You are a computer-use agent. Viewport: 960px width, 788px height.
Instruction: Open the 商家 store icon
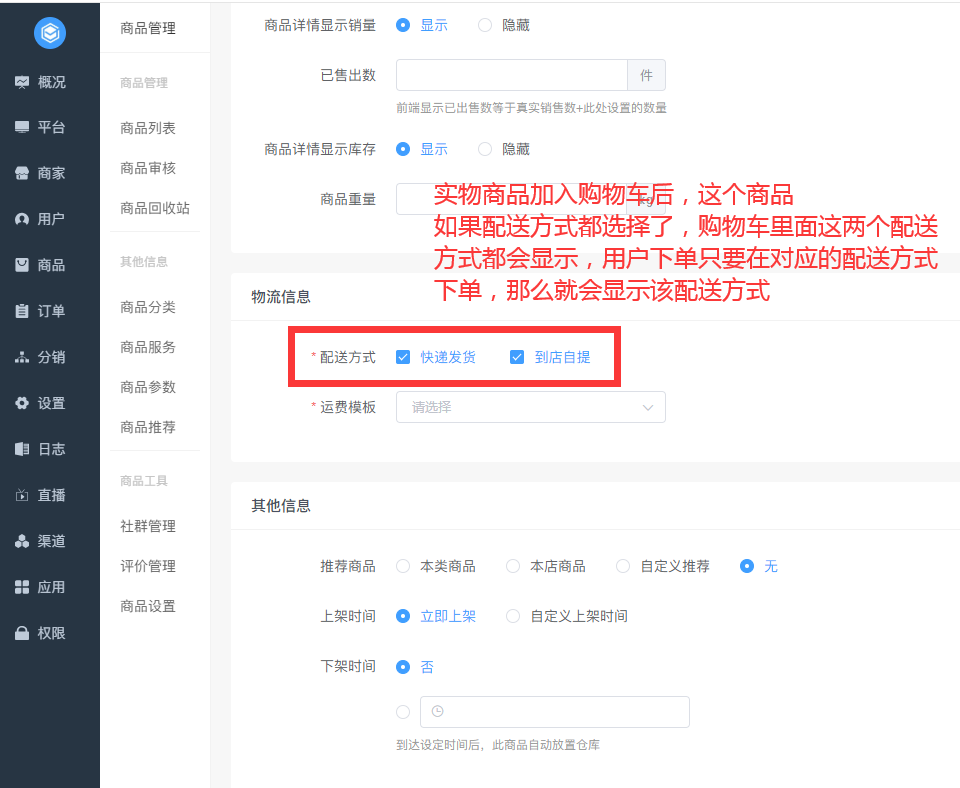(x=22, y=173)
